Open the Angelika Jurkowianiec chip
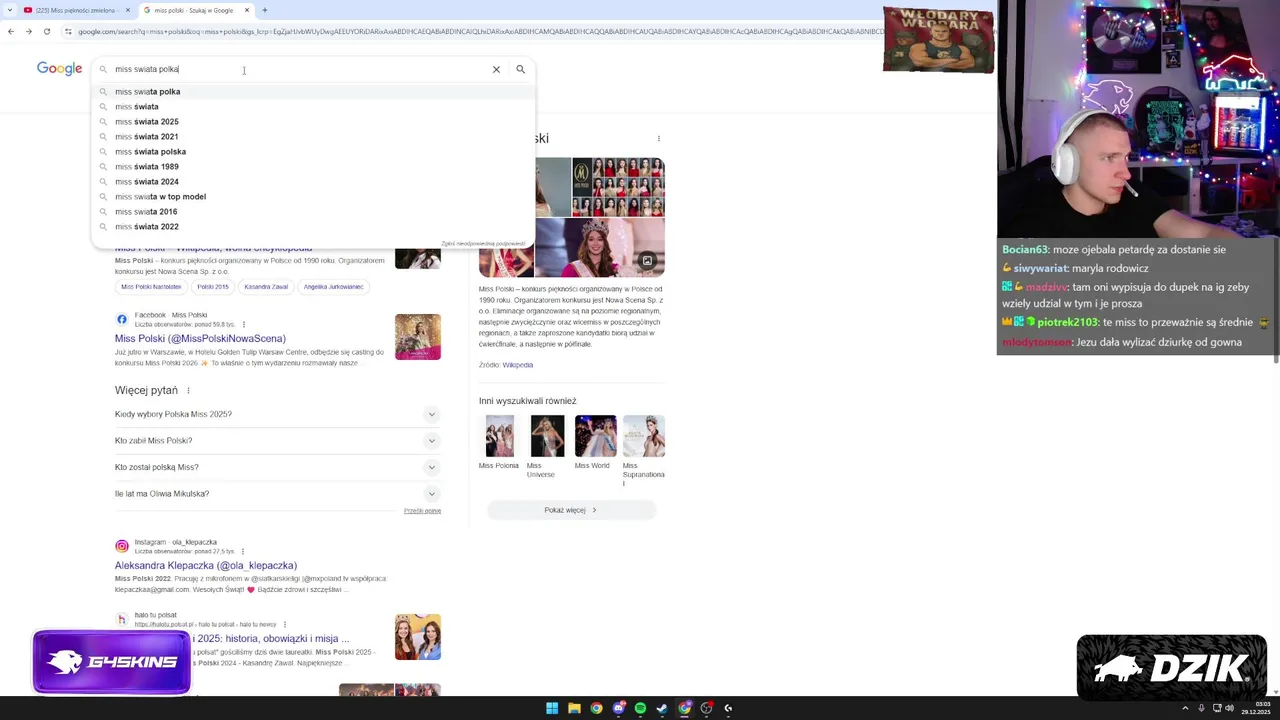 pyautogui.click(x=333, y=286)
